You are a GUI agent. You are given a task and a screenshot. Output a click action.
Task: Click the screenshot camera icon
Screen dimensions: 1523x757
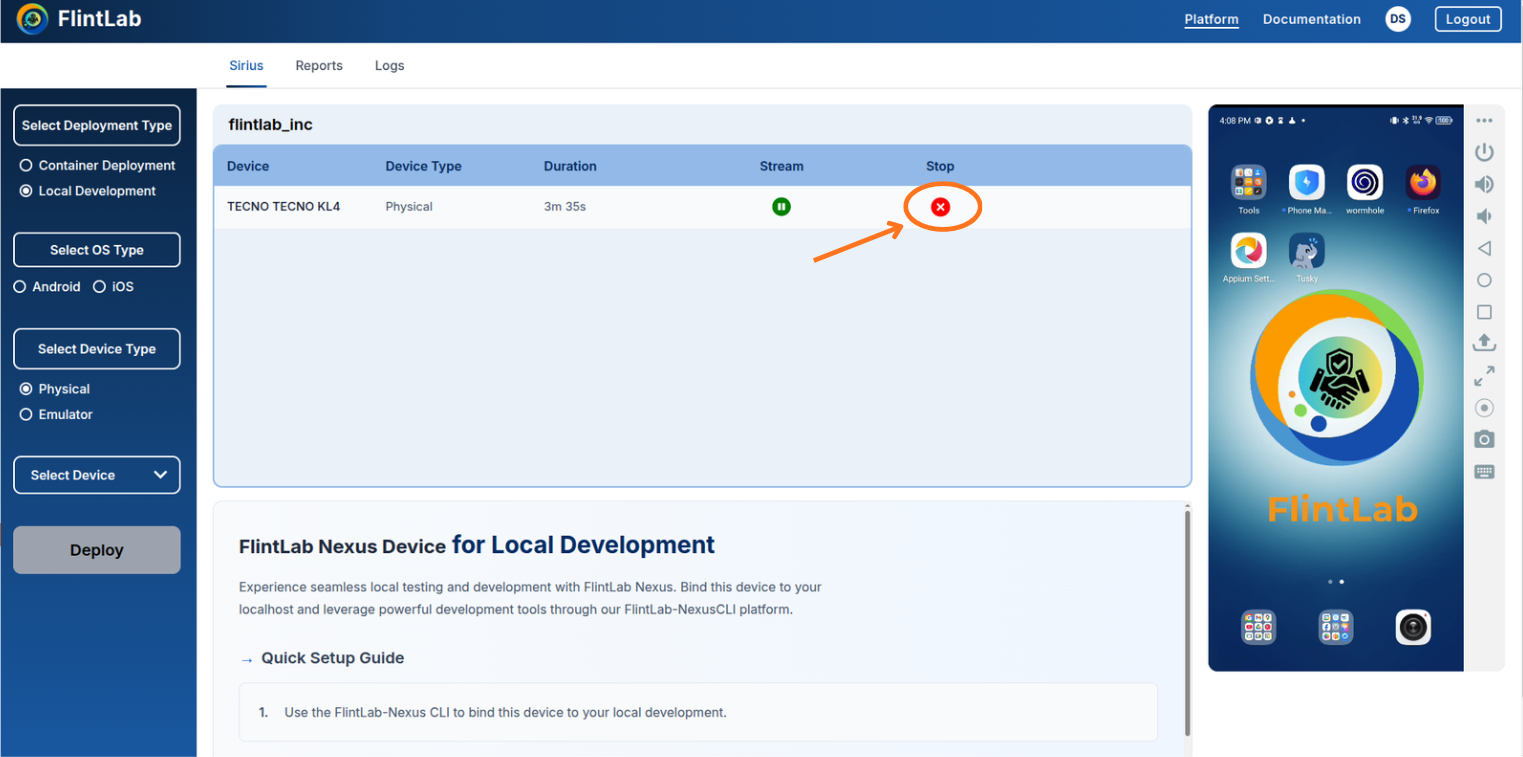(1484, 440)
